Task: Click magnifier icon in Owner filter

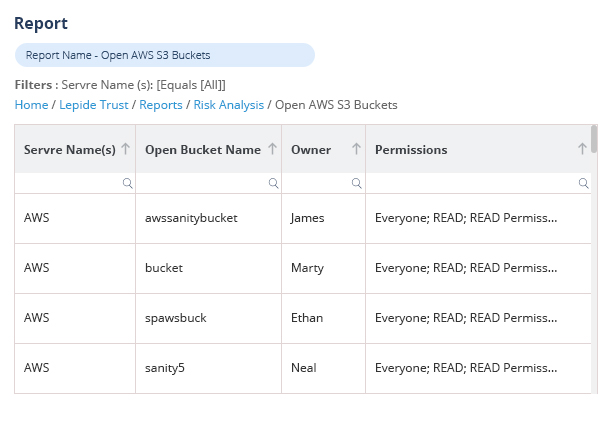Action: coord(357,184)
